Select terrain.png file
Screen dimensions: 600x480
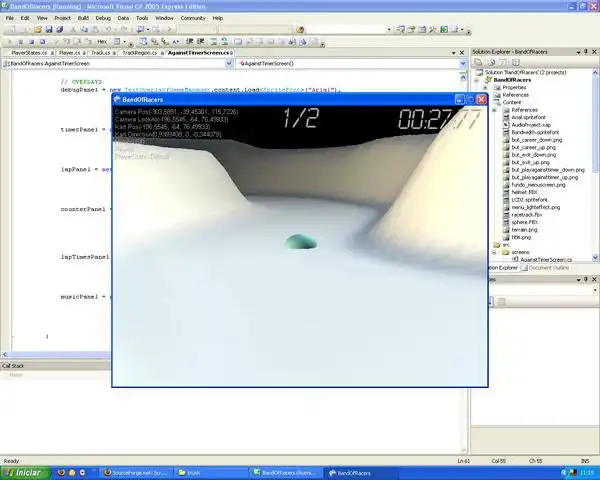click(x=524, y=230)
